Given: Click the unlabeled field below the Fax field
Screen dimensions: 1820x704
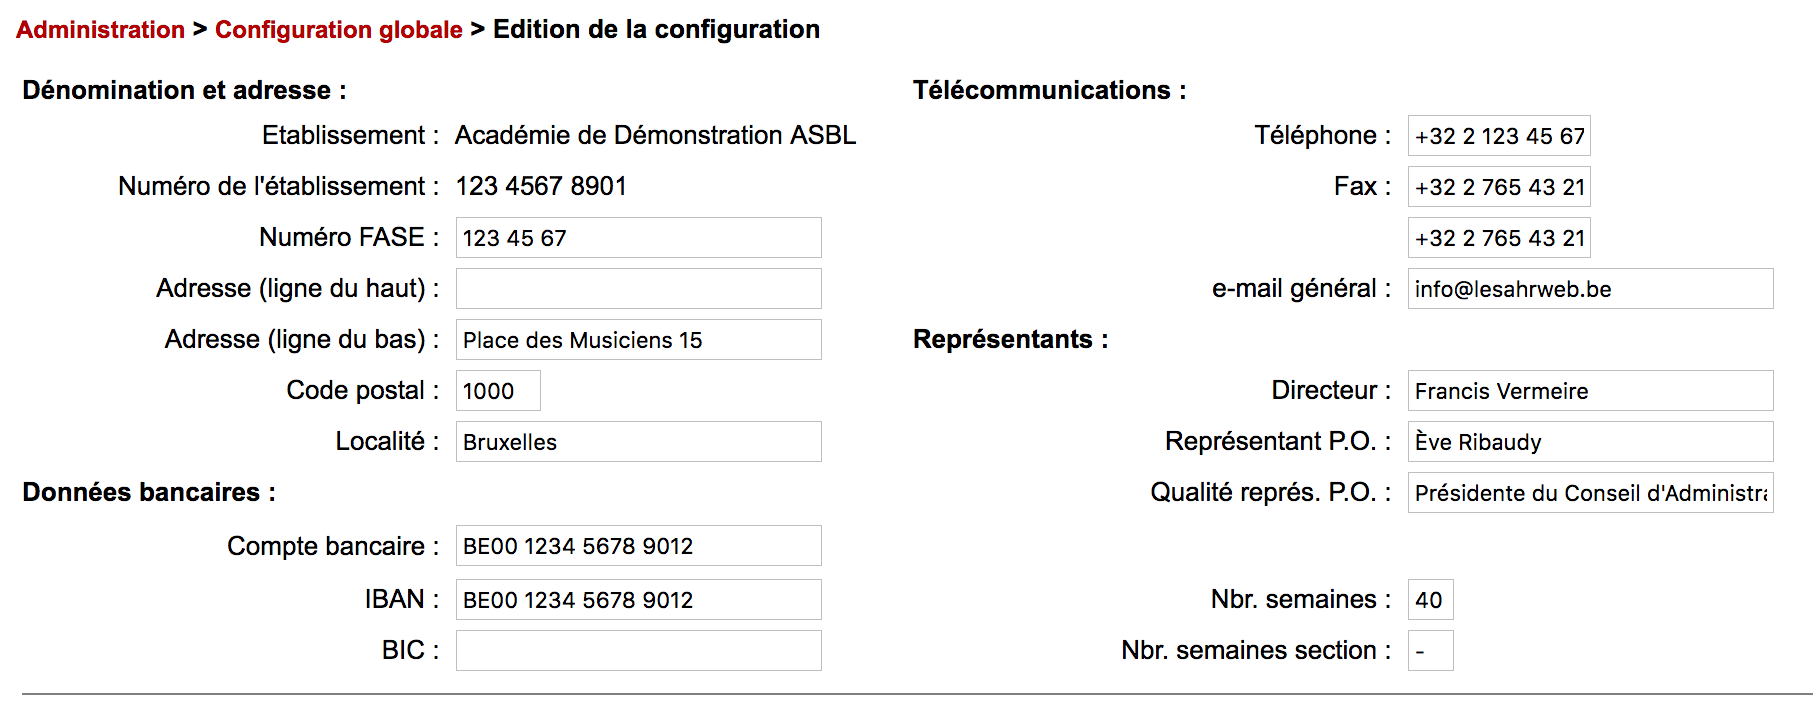Looking at the screenshot, I should pyautogui.click(x=1498, y=238).
